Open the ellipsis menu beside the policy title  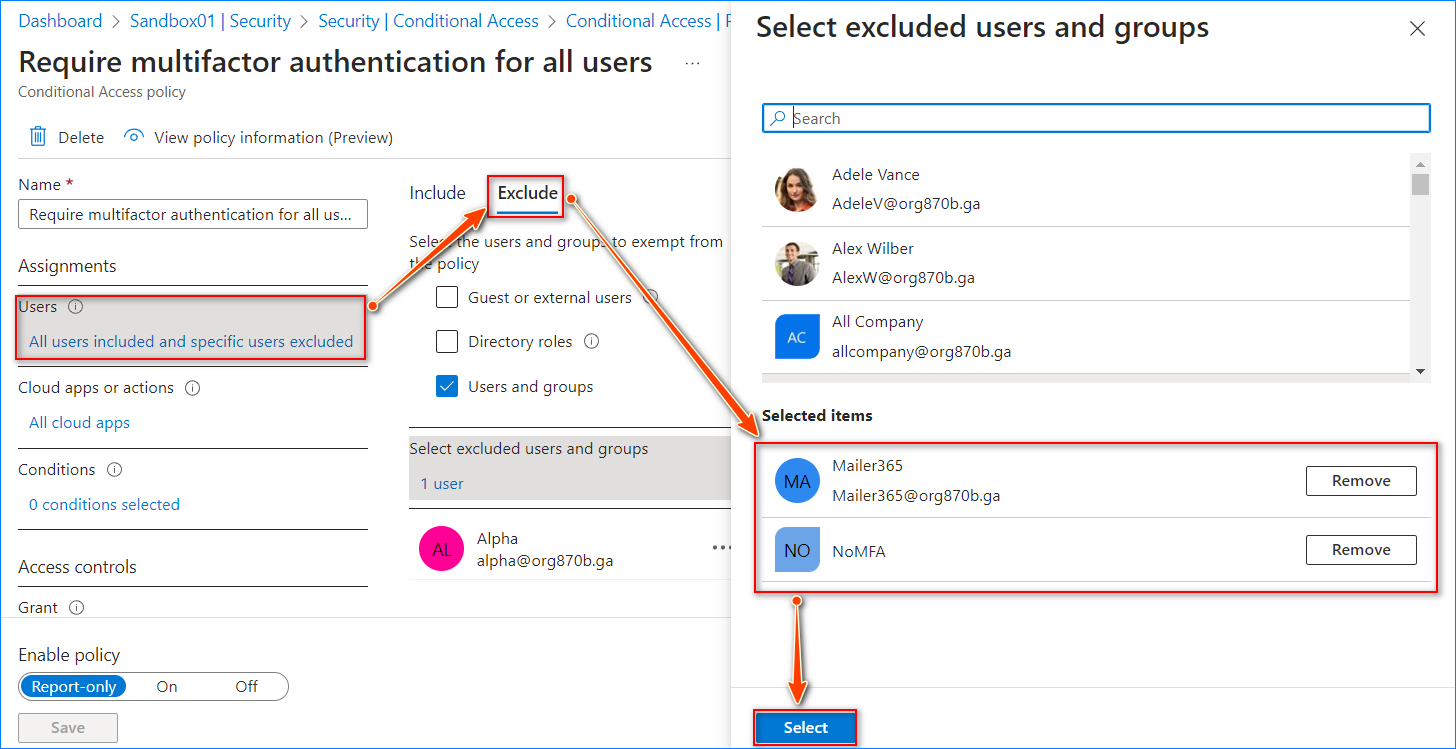point(693,63)
